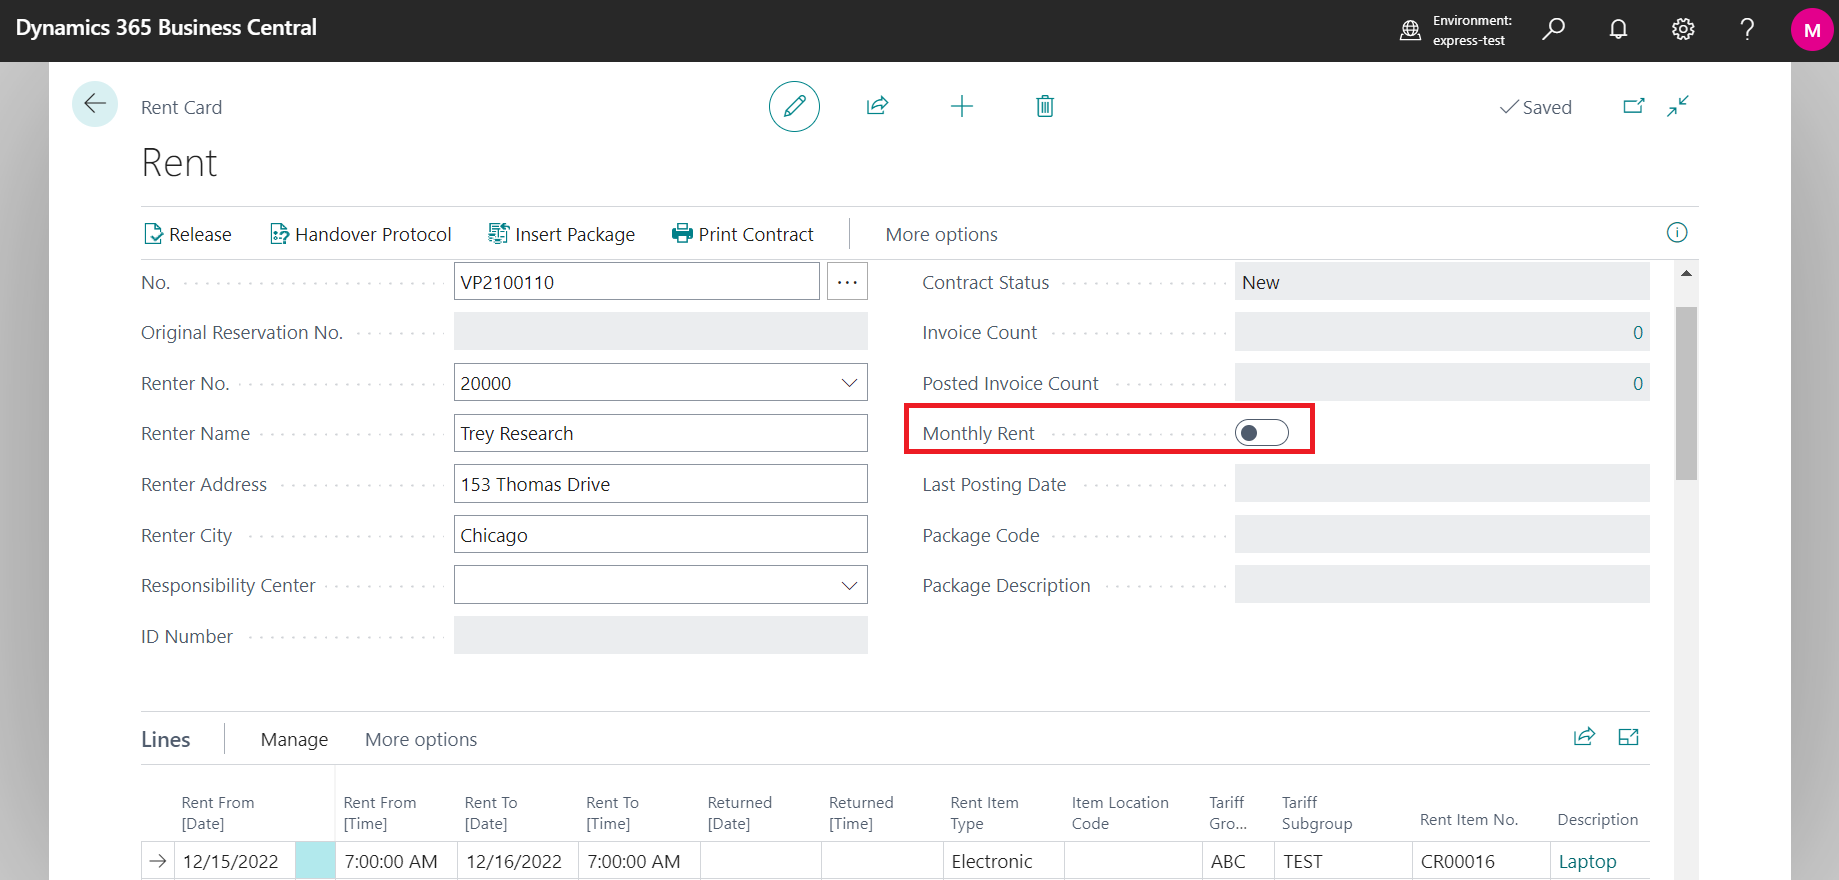Screen dimensions: 1839x880
Task: Open notifications bell icon
Action: click(1617, 29)
